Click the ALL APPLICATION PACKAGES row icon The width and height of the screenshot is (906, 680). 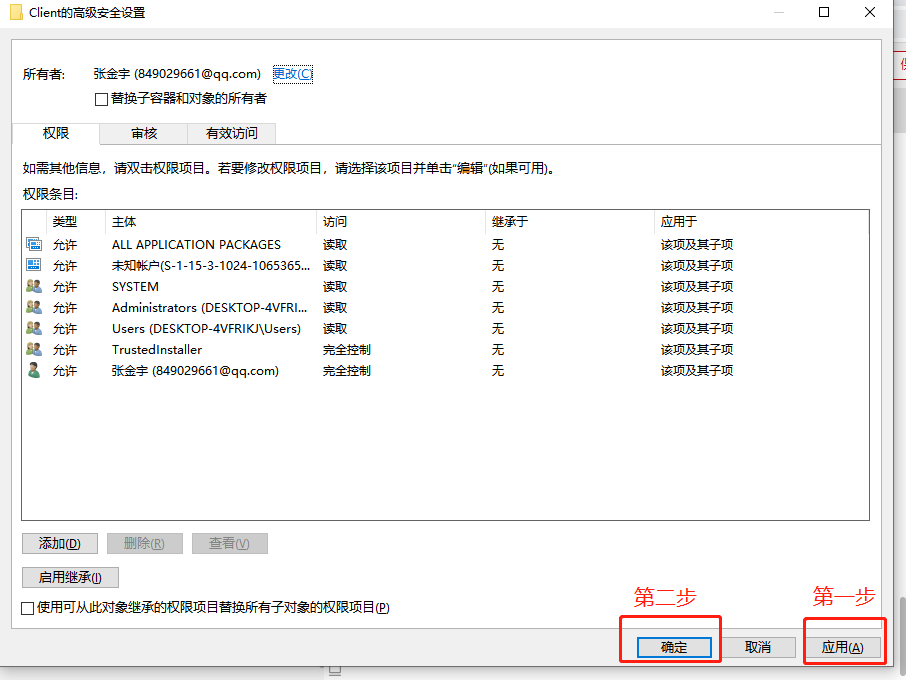pos(34,244)
